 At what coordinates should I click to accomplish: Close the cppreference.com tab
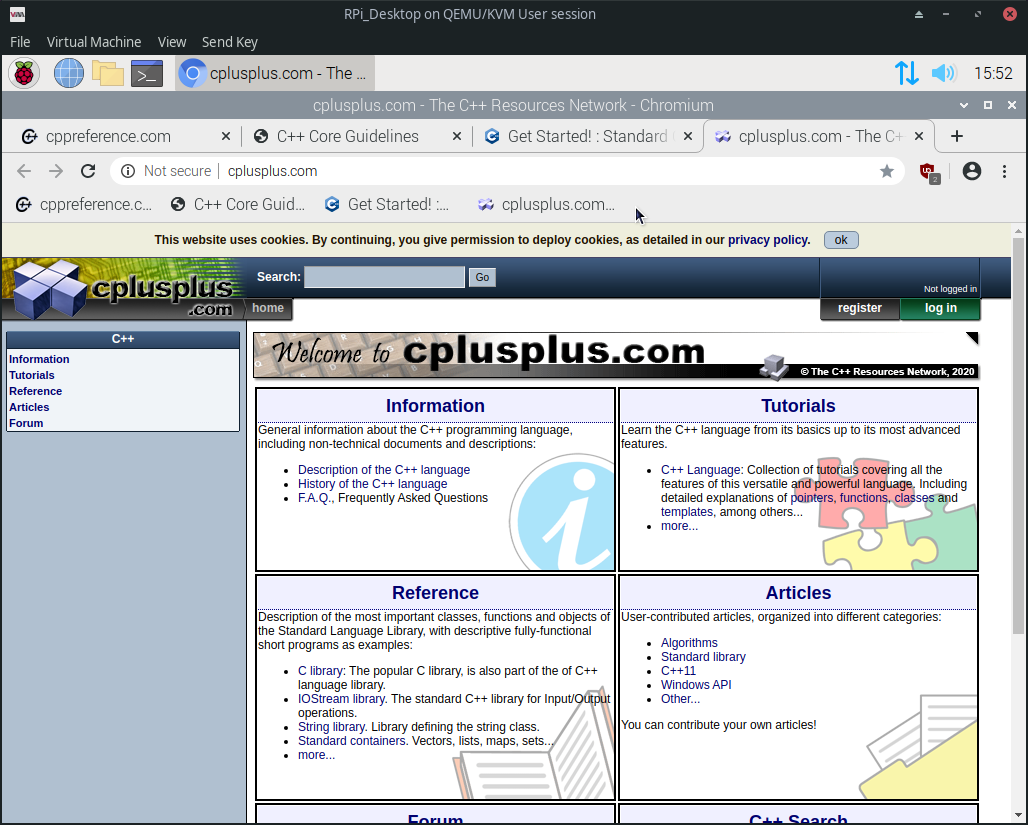226,136
